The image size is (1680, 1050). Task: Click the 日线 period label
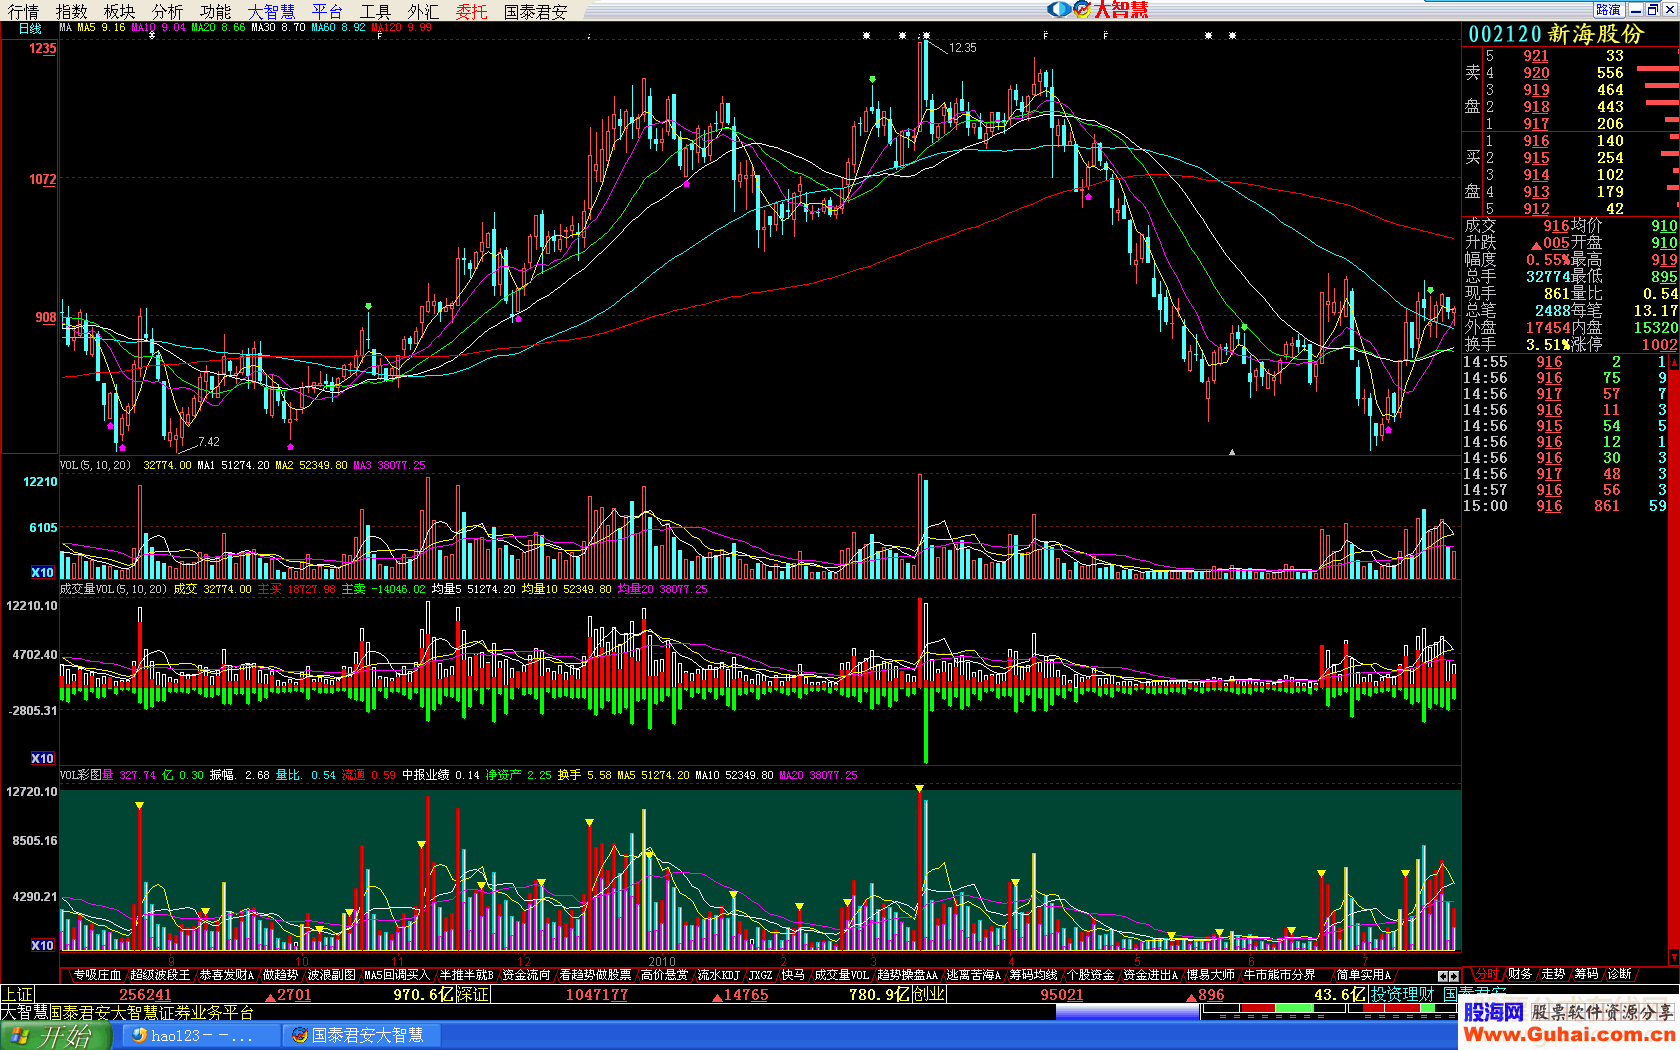tap(30, 29)
